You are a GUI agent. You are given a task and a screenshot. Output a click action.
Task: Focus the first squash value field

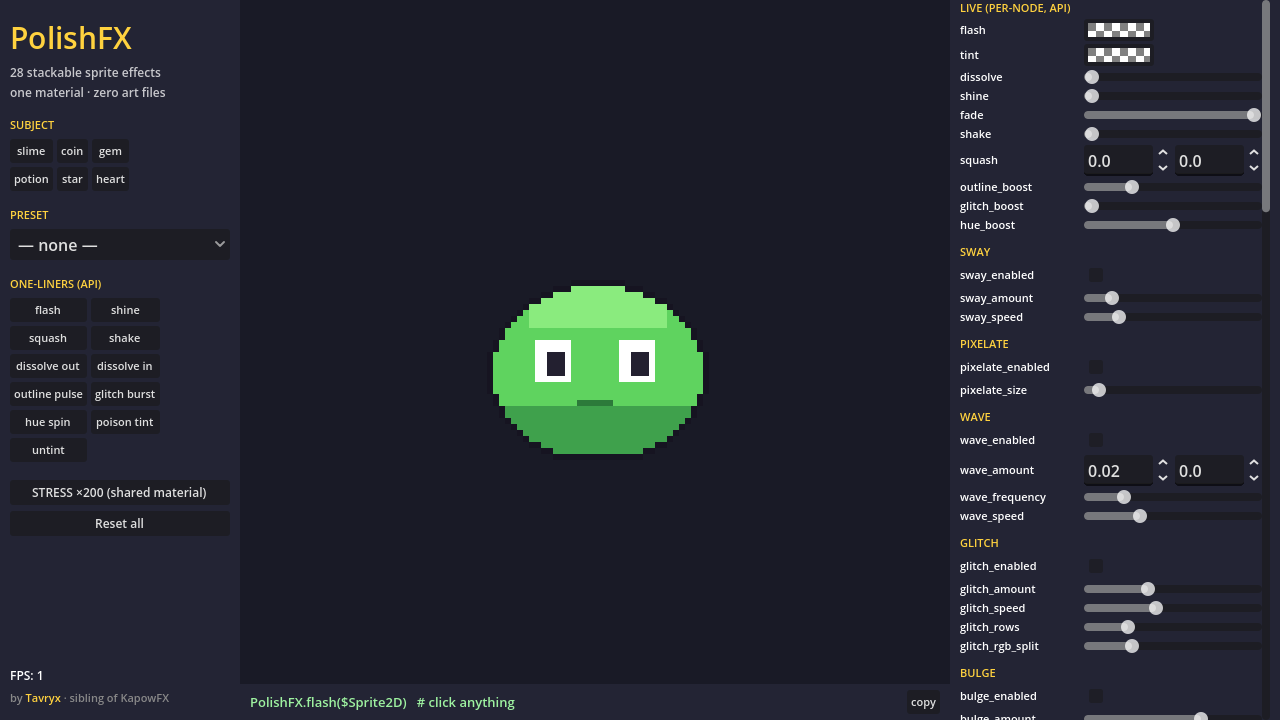pos(1118,160)
